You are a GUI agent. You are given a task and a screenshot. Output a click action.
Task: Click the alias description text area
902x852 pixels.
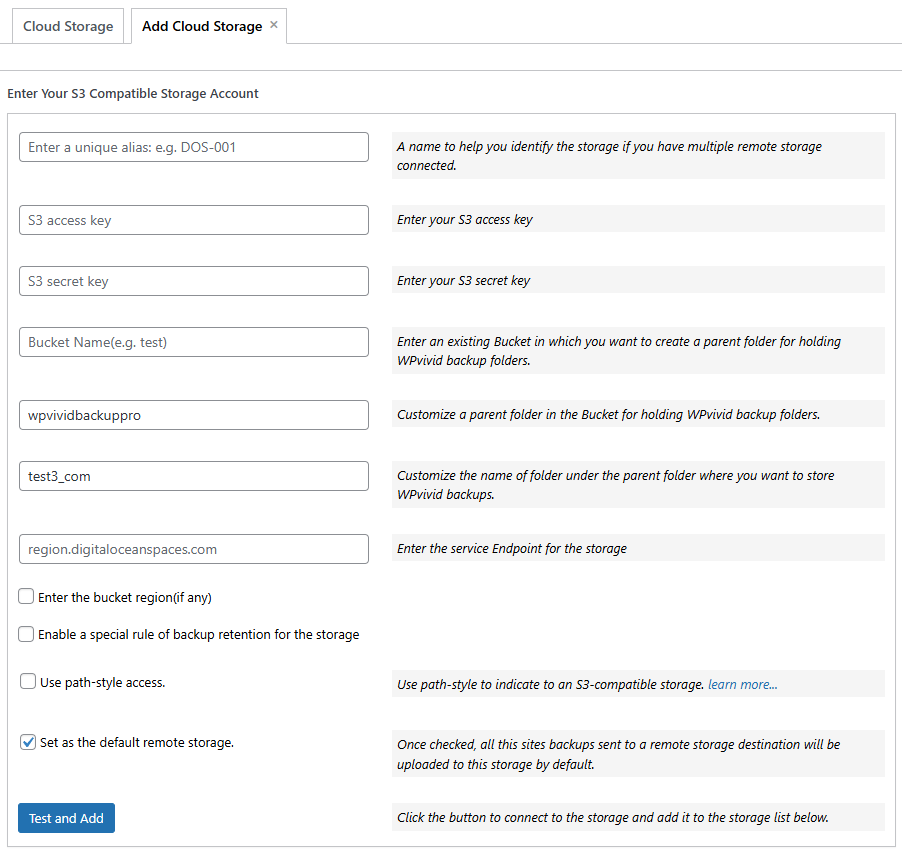point(637,155)
